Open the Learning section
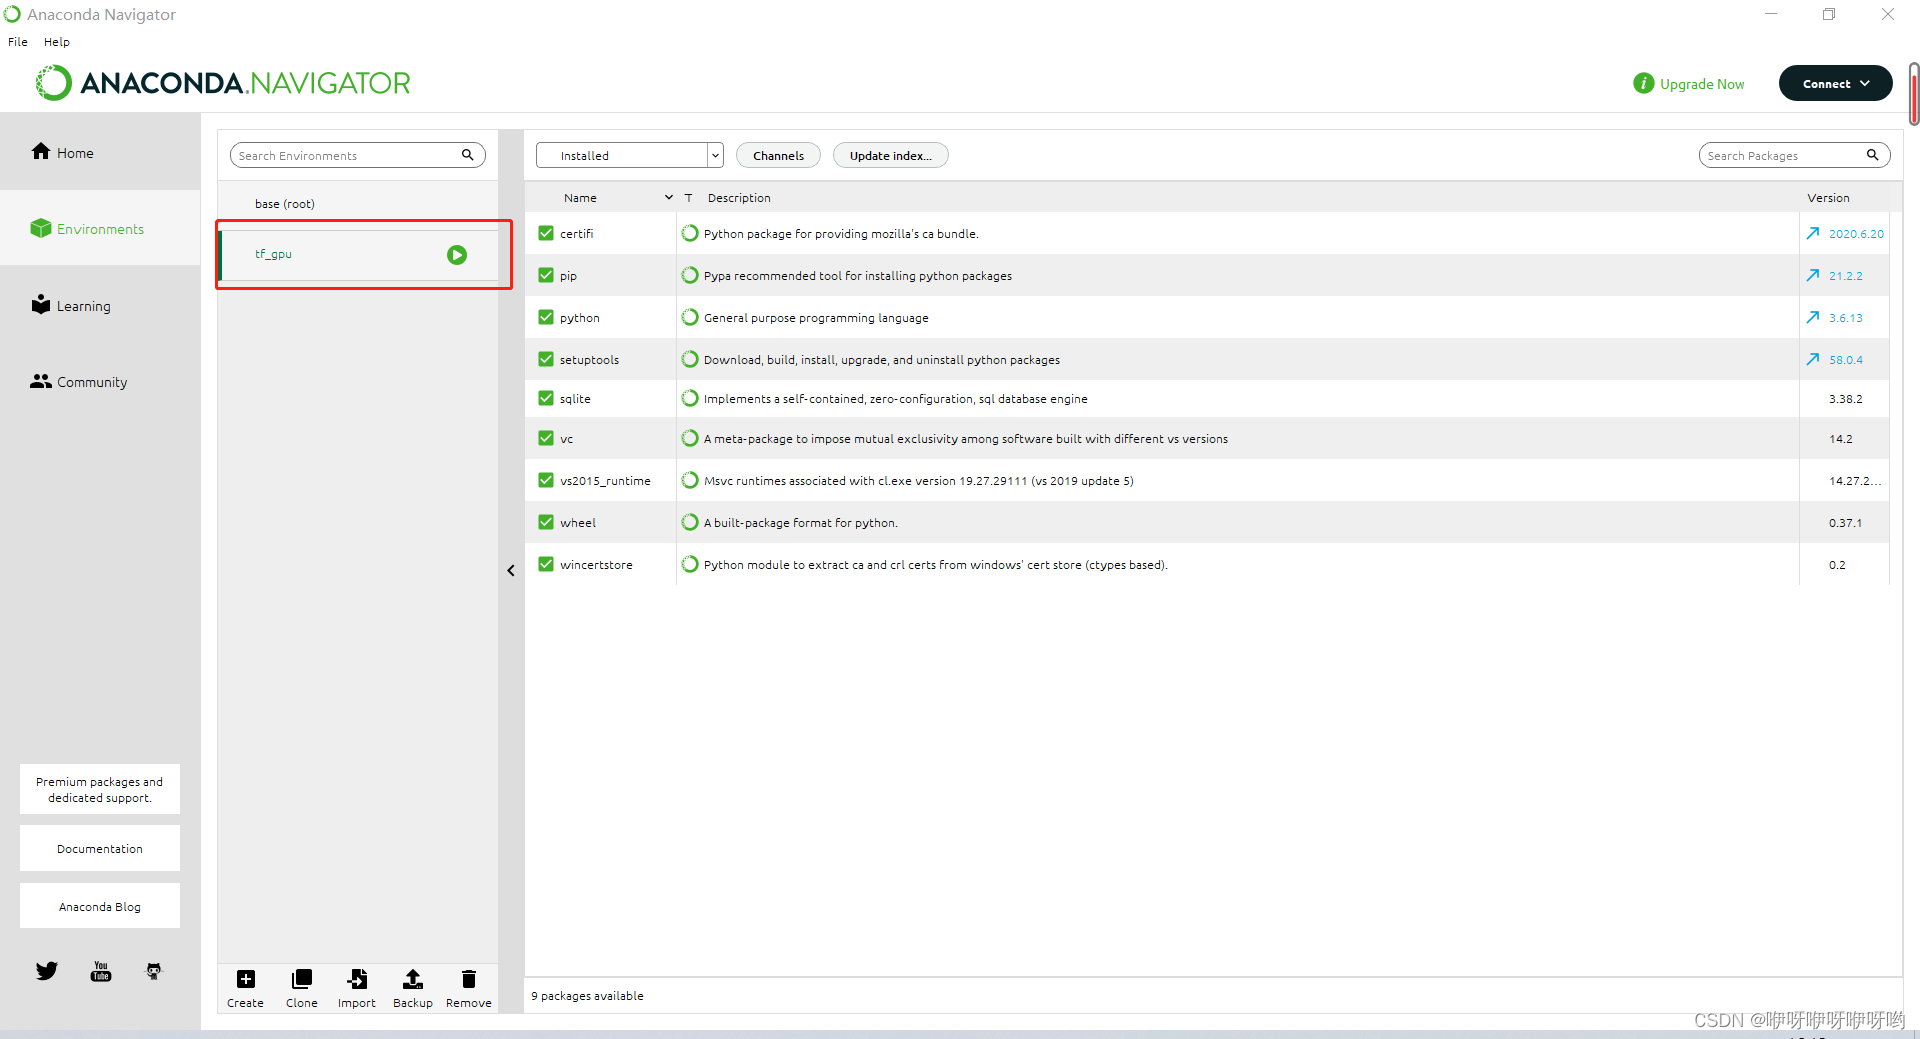 coord(71,305)
